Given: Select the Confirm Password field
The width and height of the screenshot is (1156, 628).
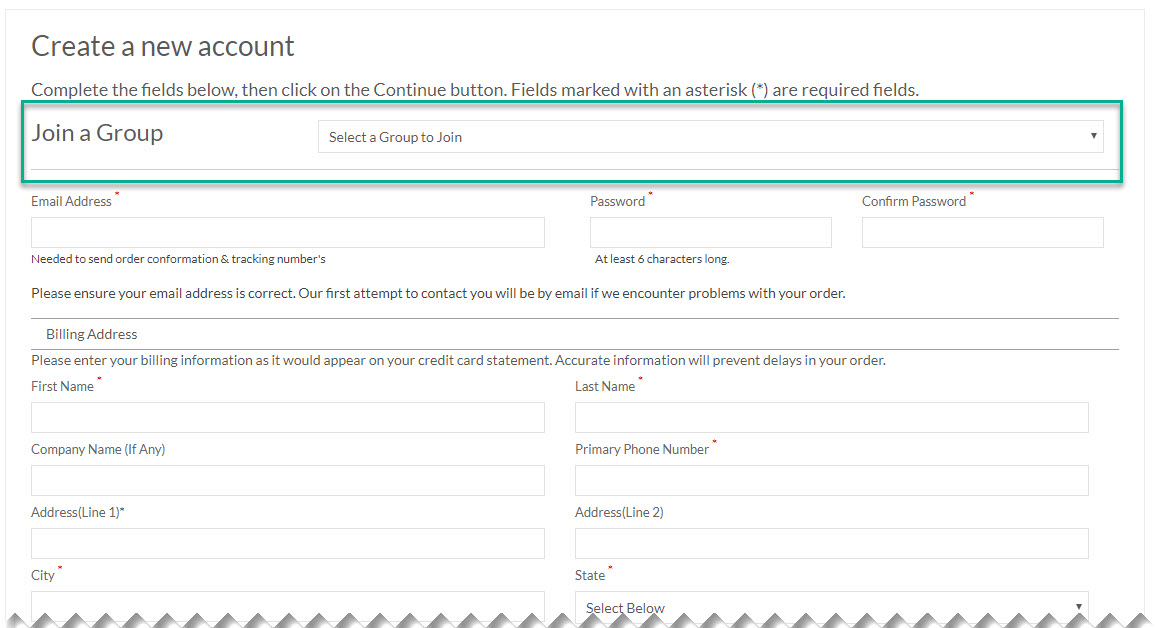Looking at the screenshot, I should [982, 232].
